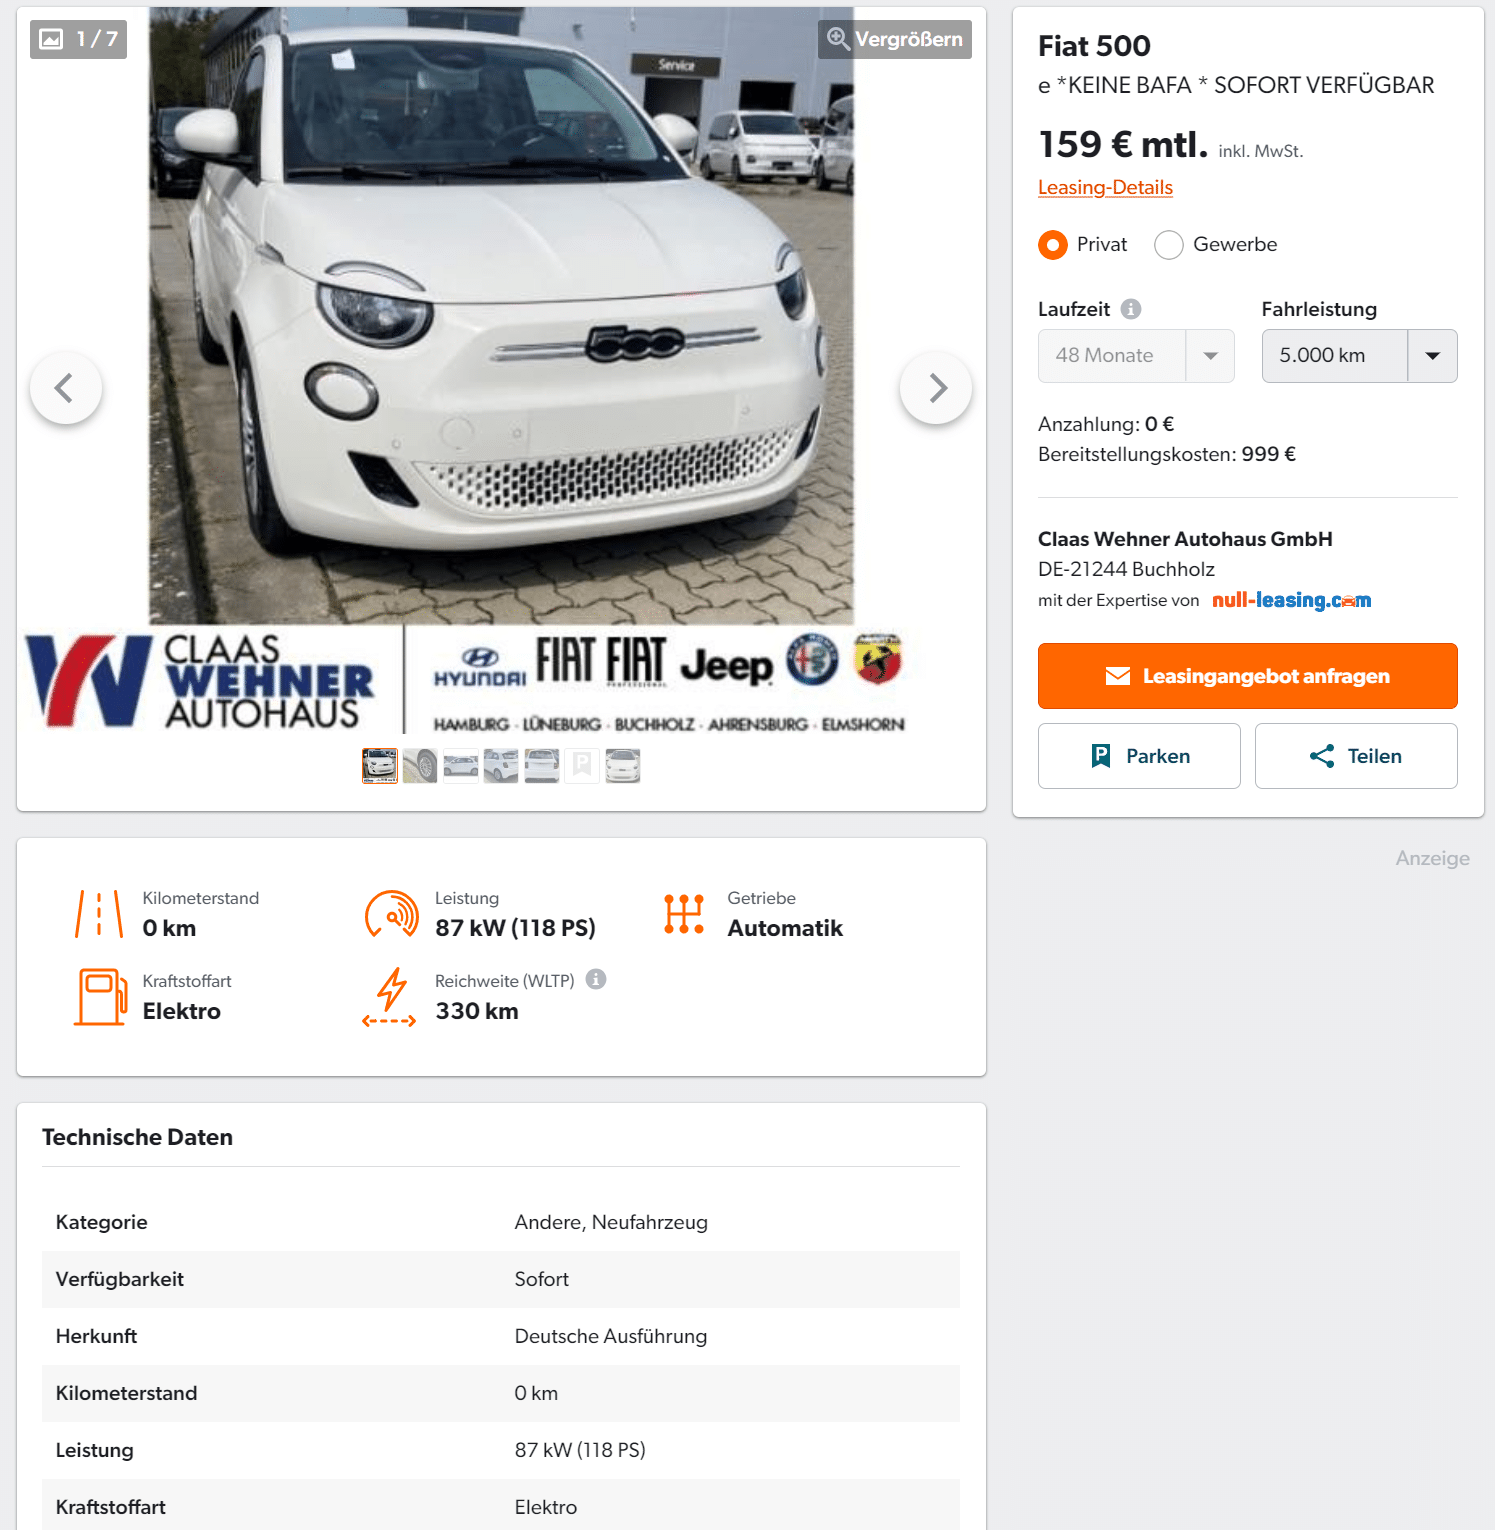Click the image counter icon 1/7
The height and width of the screenshot is (1530, 1495).
(78, 39)
